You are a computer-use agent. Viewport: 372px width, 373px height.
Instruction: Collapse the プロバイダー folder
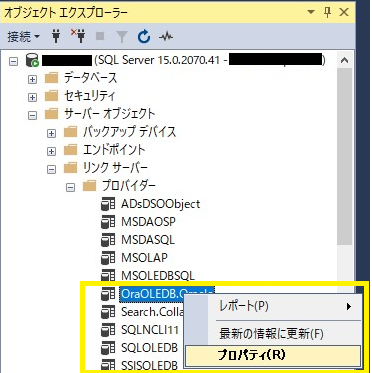(70, 187)
